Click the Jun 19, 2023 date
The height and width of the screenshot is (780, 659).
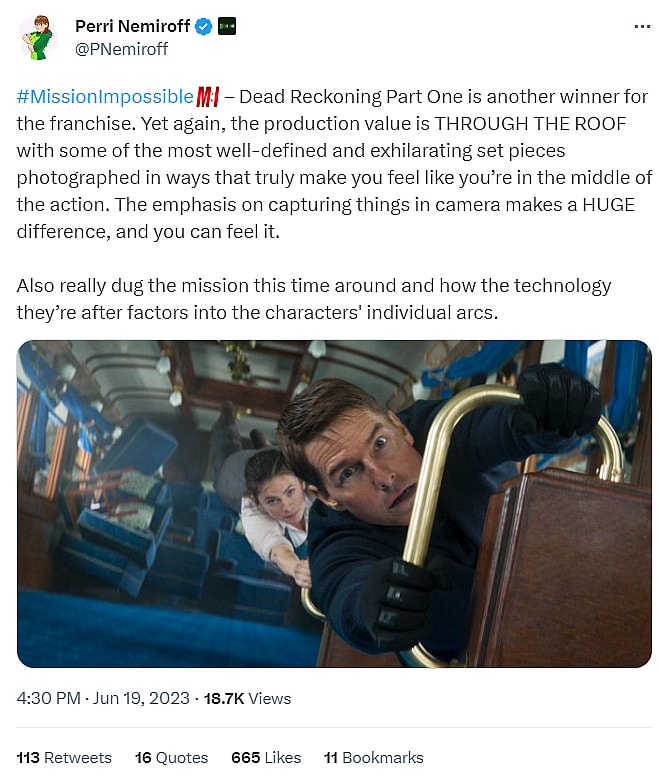142,698
